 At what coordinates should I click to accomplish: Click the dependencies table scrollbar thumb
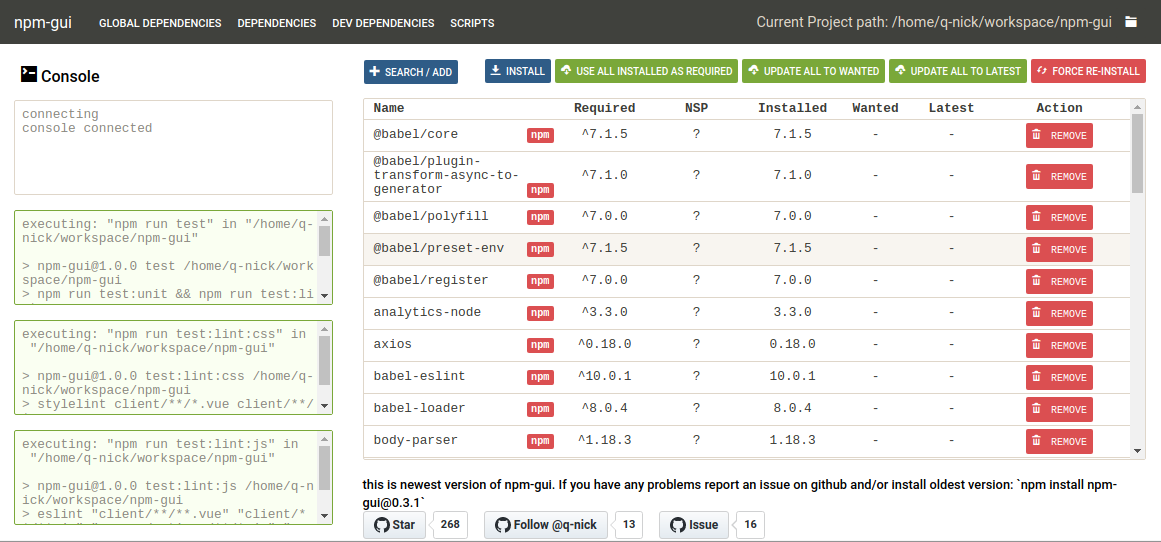(x=1138, y=153)
